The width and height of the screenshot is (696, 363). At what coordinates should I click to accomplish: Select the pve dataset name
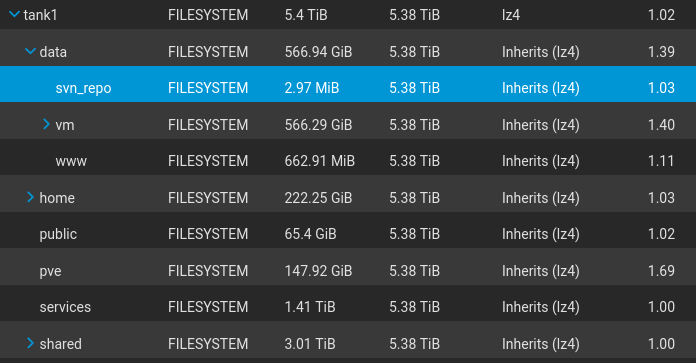(50, 271)
